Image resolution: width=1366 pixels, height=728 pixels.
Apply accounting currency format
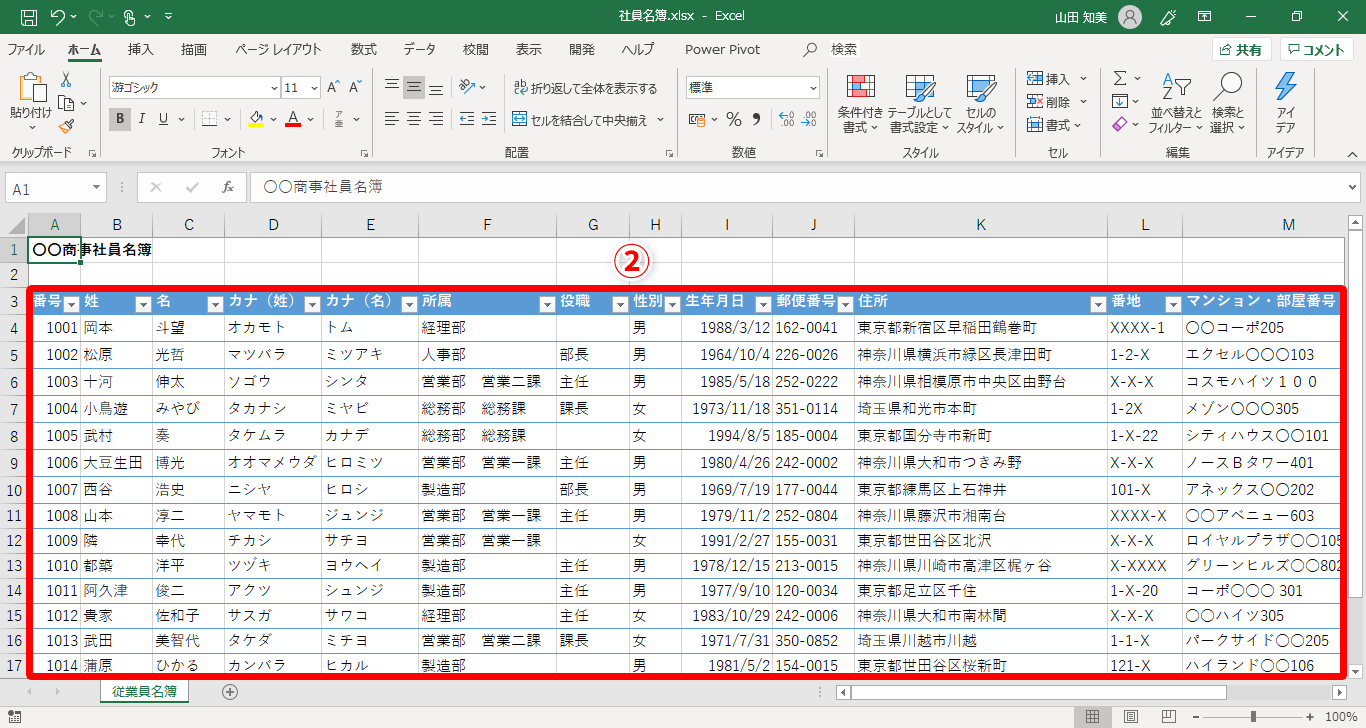(697, 119)
